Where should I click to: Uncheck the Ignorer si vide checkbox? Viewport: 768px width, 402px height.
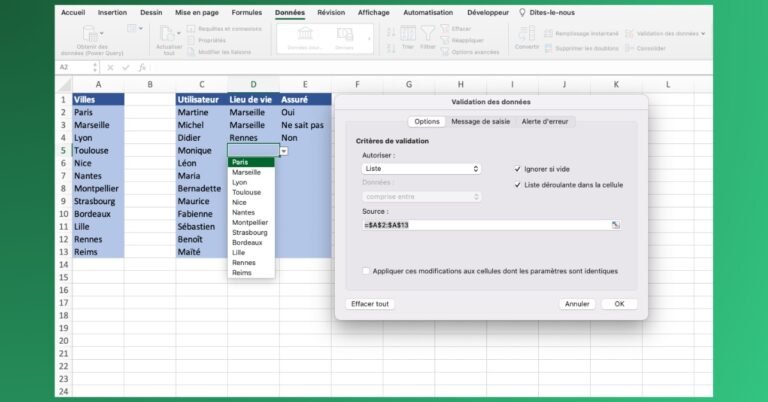coord(517,169)
